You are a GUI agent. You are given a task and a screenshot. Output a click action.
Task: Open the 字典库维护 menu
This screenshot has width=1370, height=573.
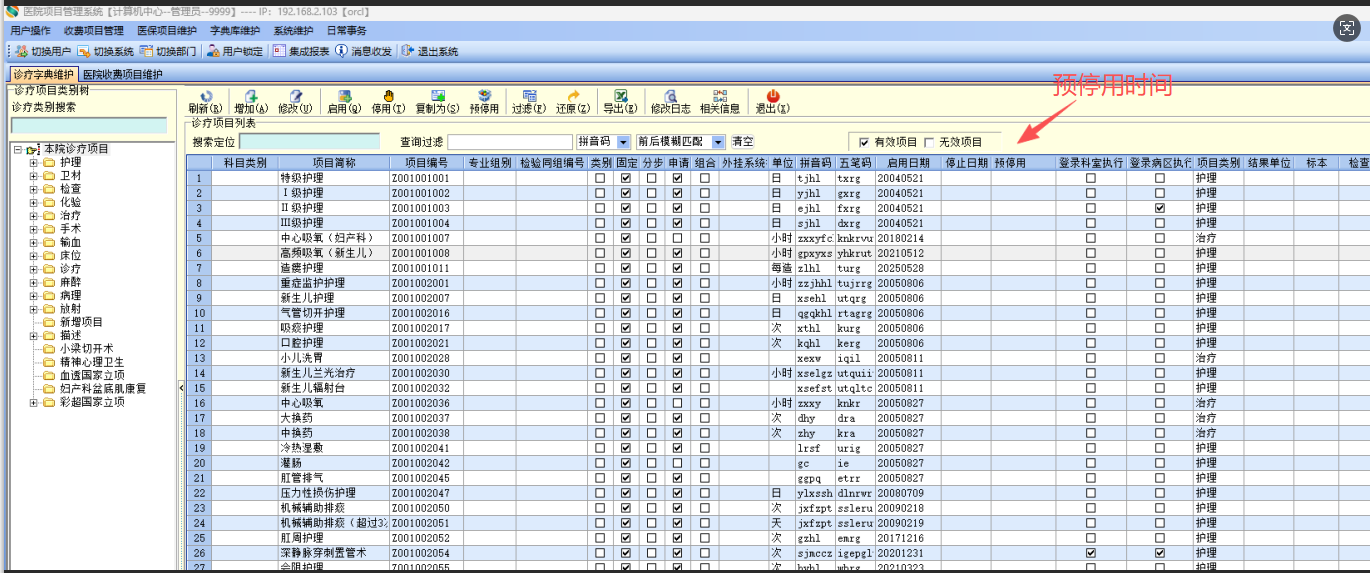pyautogui.click(x=235, y=31)
